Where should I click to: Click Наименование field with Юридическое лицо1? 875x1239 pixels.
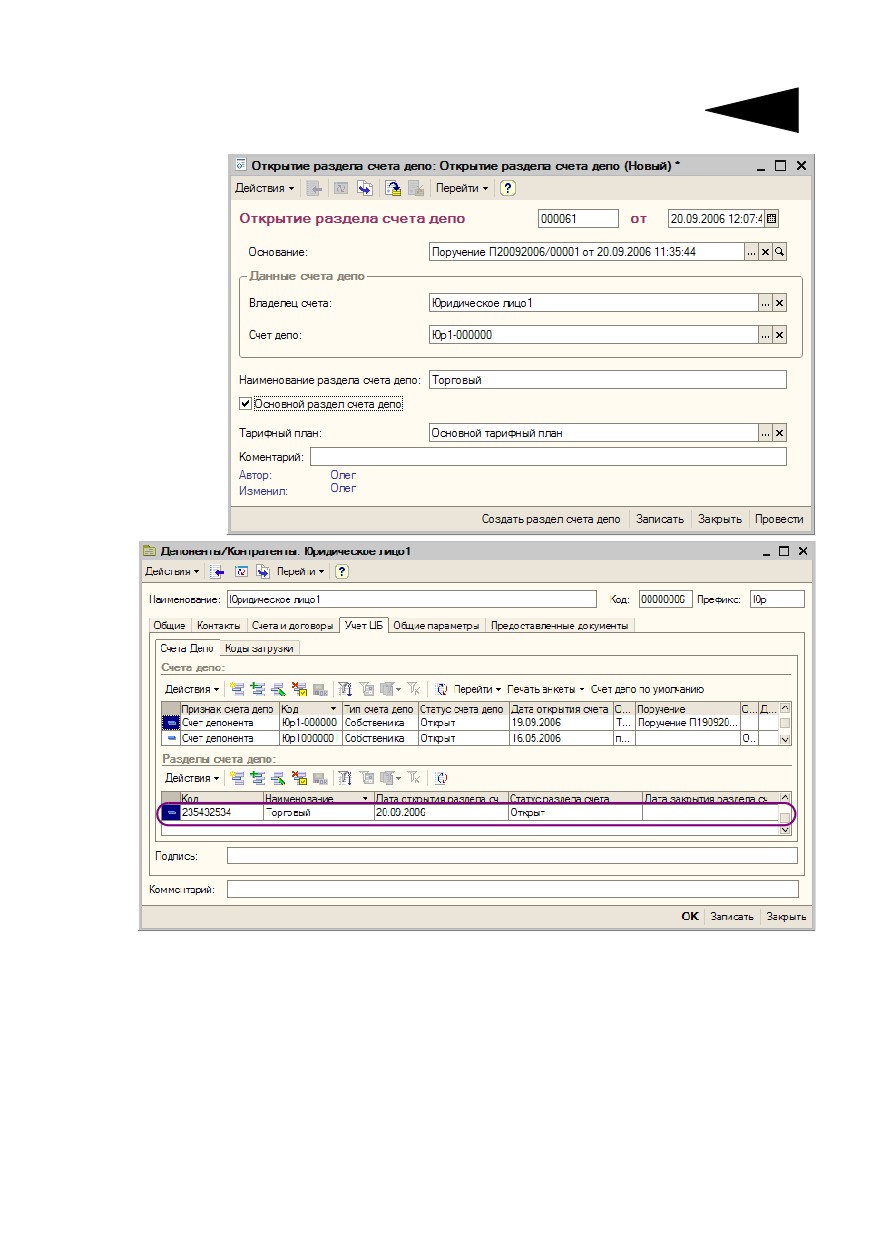[412, 599]
